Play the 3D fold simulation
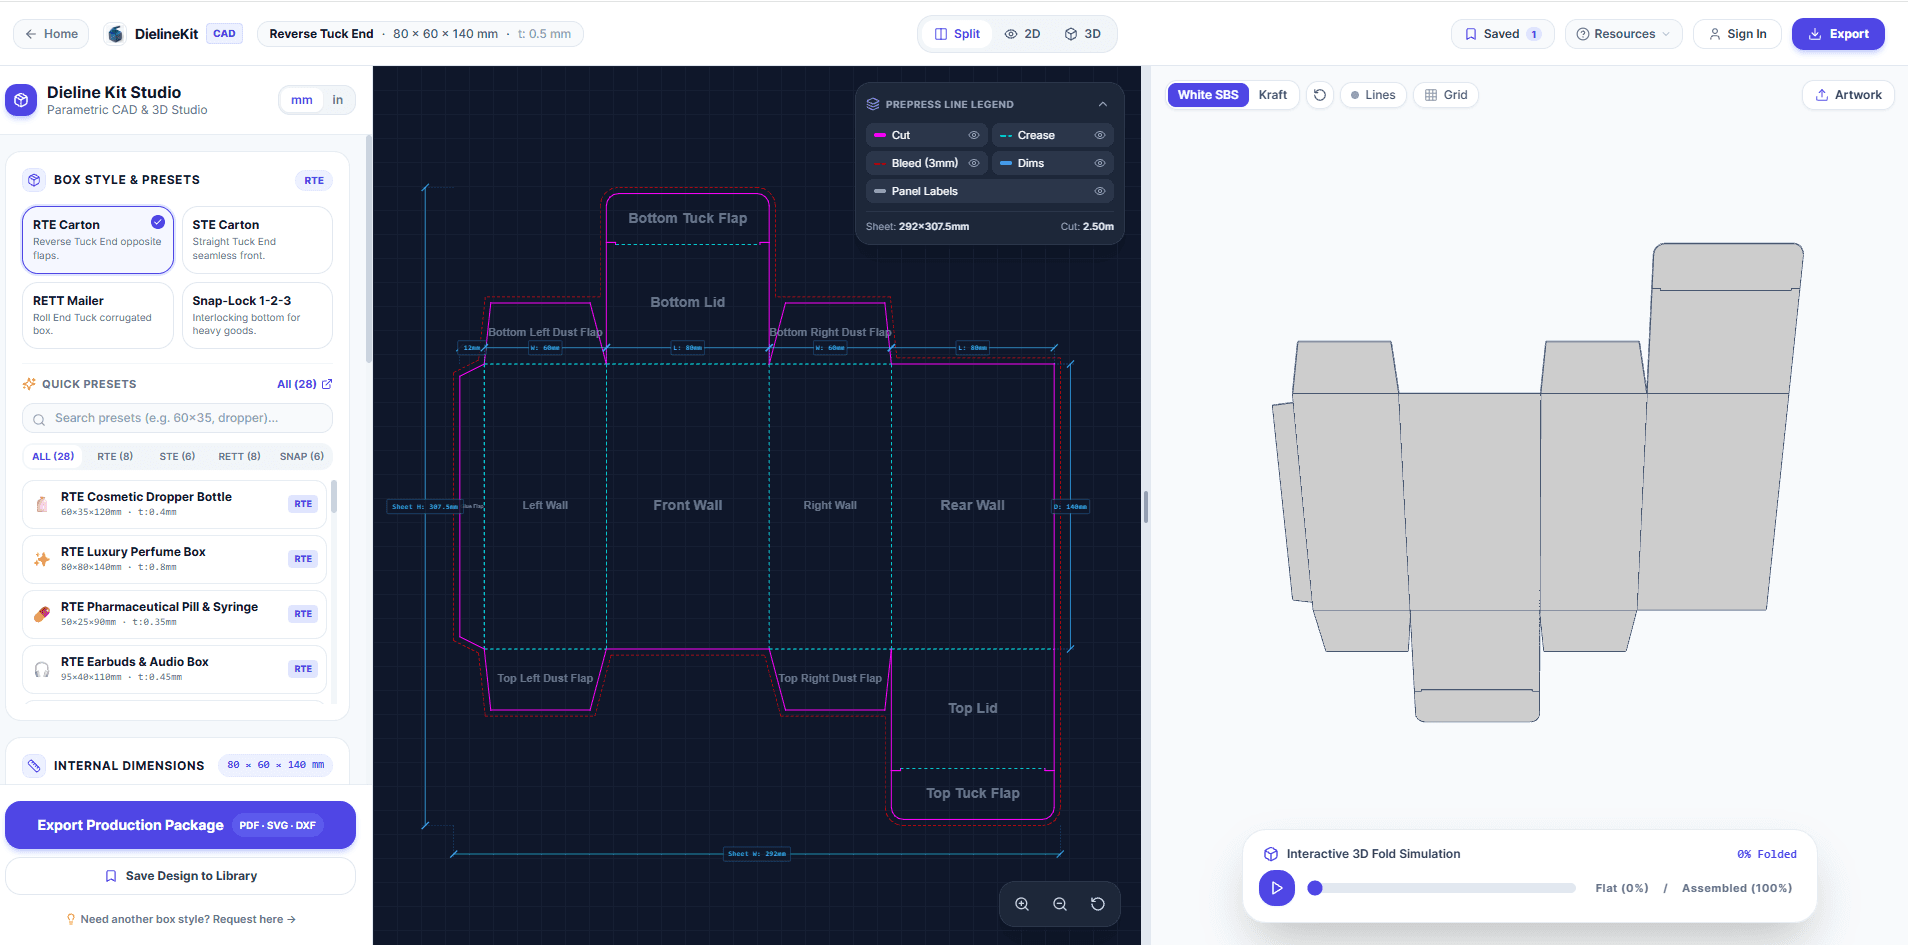Screen dimensions: 1908x945 pos(1277,887)
